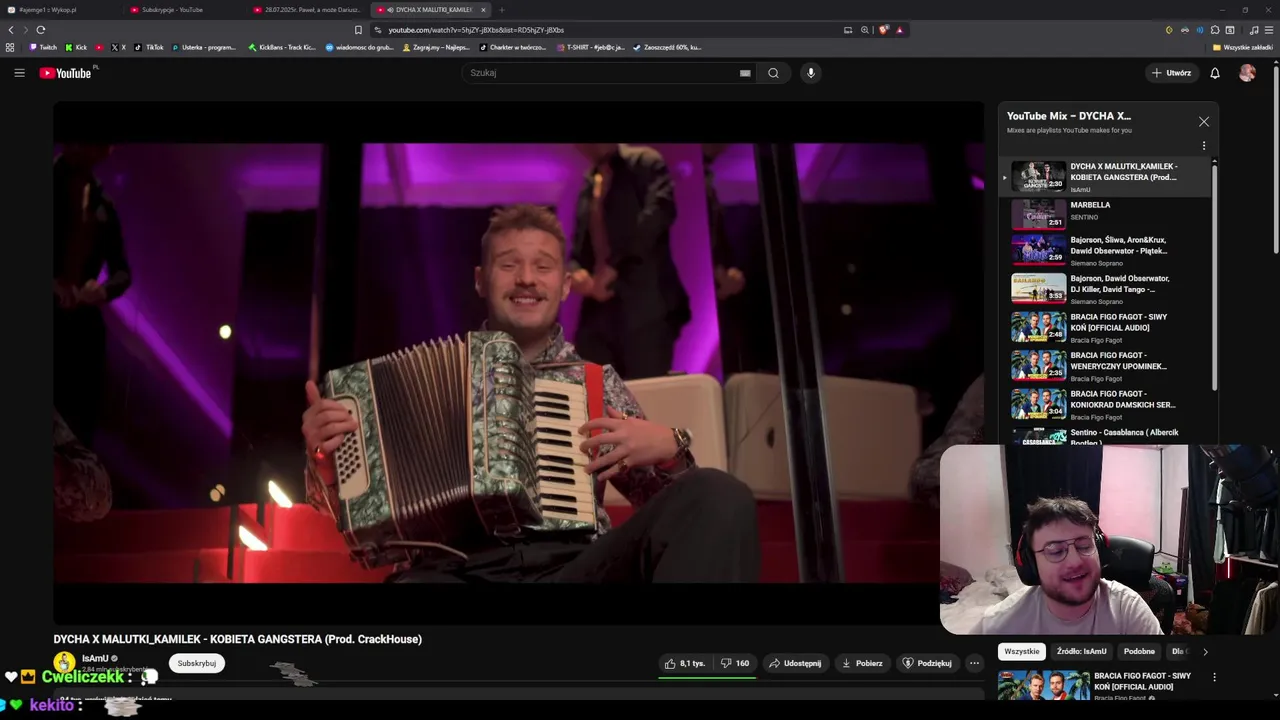
Task: Open the account avatar menu
Action: click(1247, 73)
